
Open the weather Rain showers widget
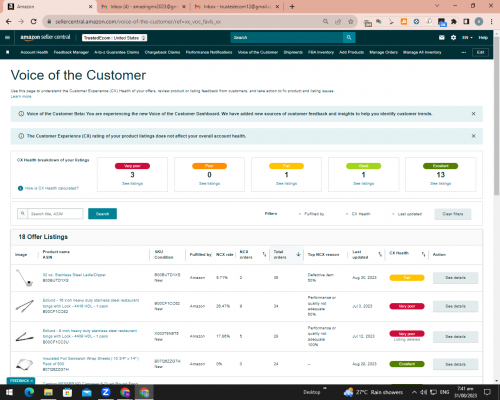373,392
